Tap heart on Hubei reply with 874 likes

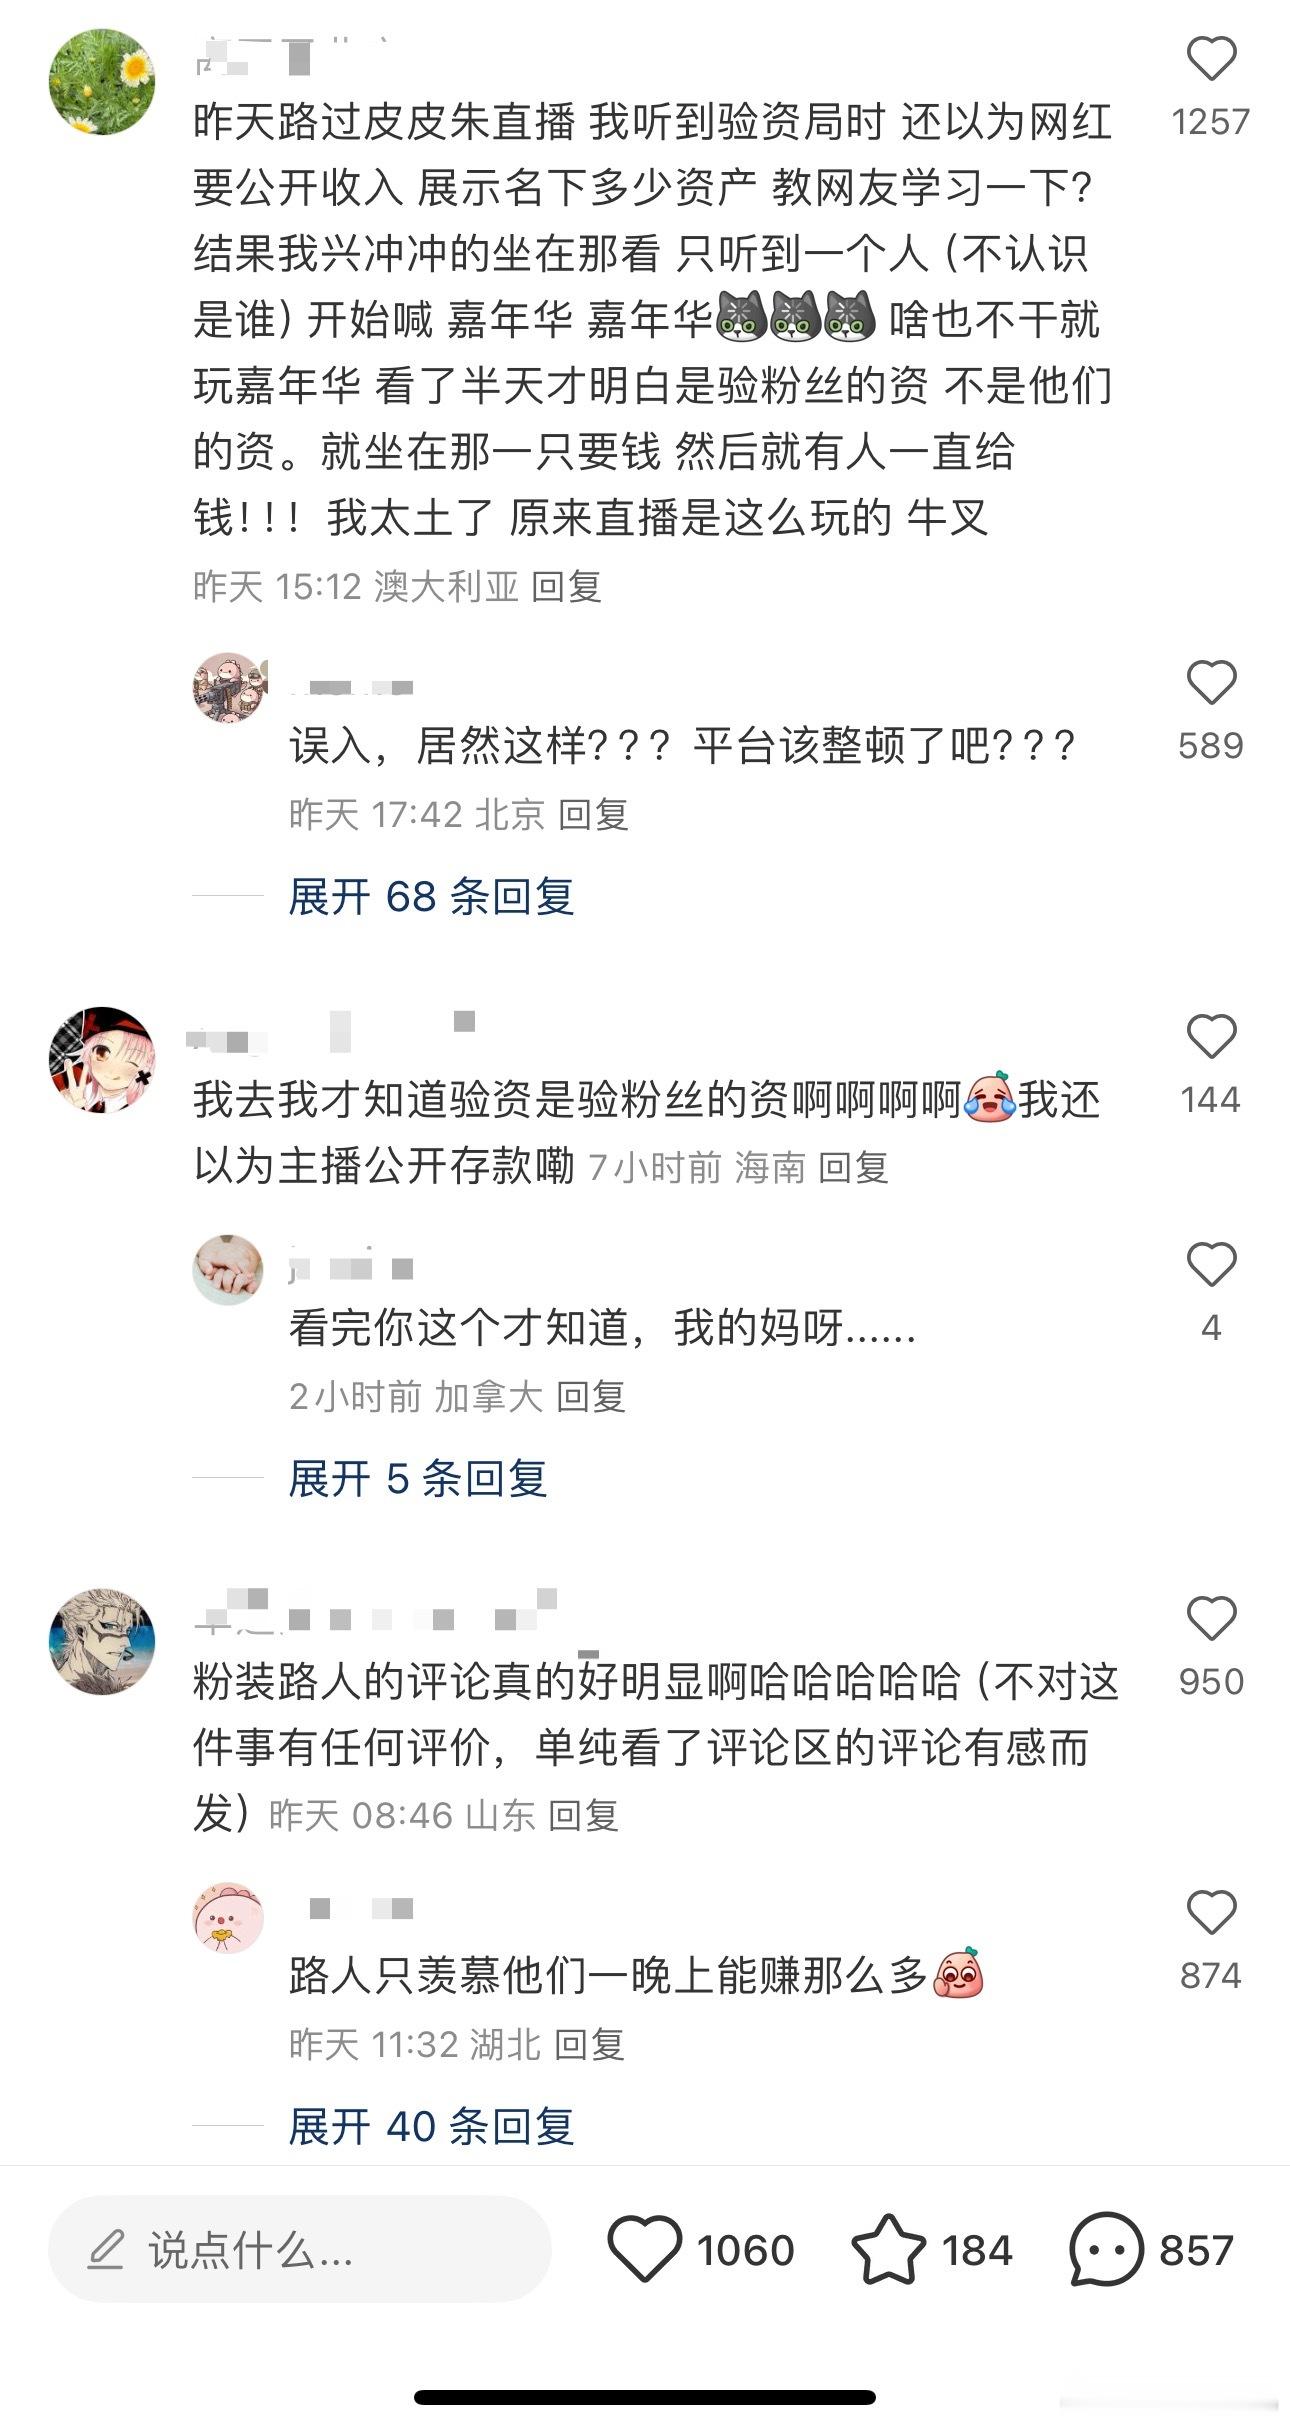(x=1211, y=1913)
